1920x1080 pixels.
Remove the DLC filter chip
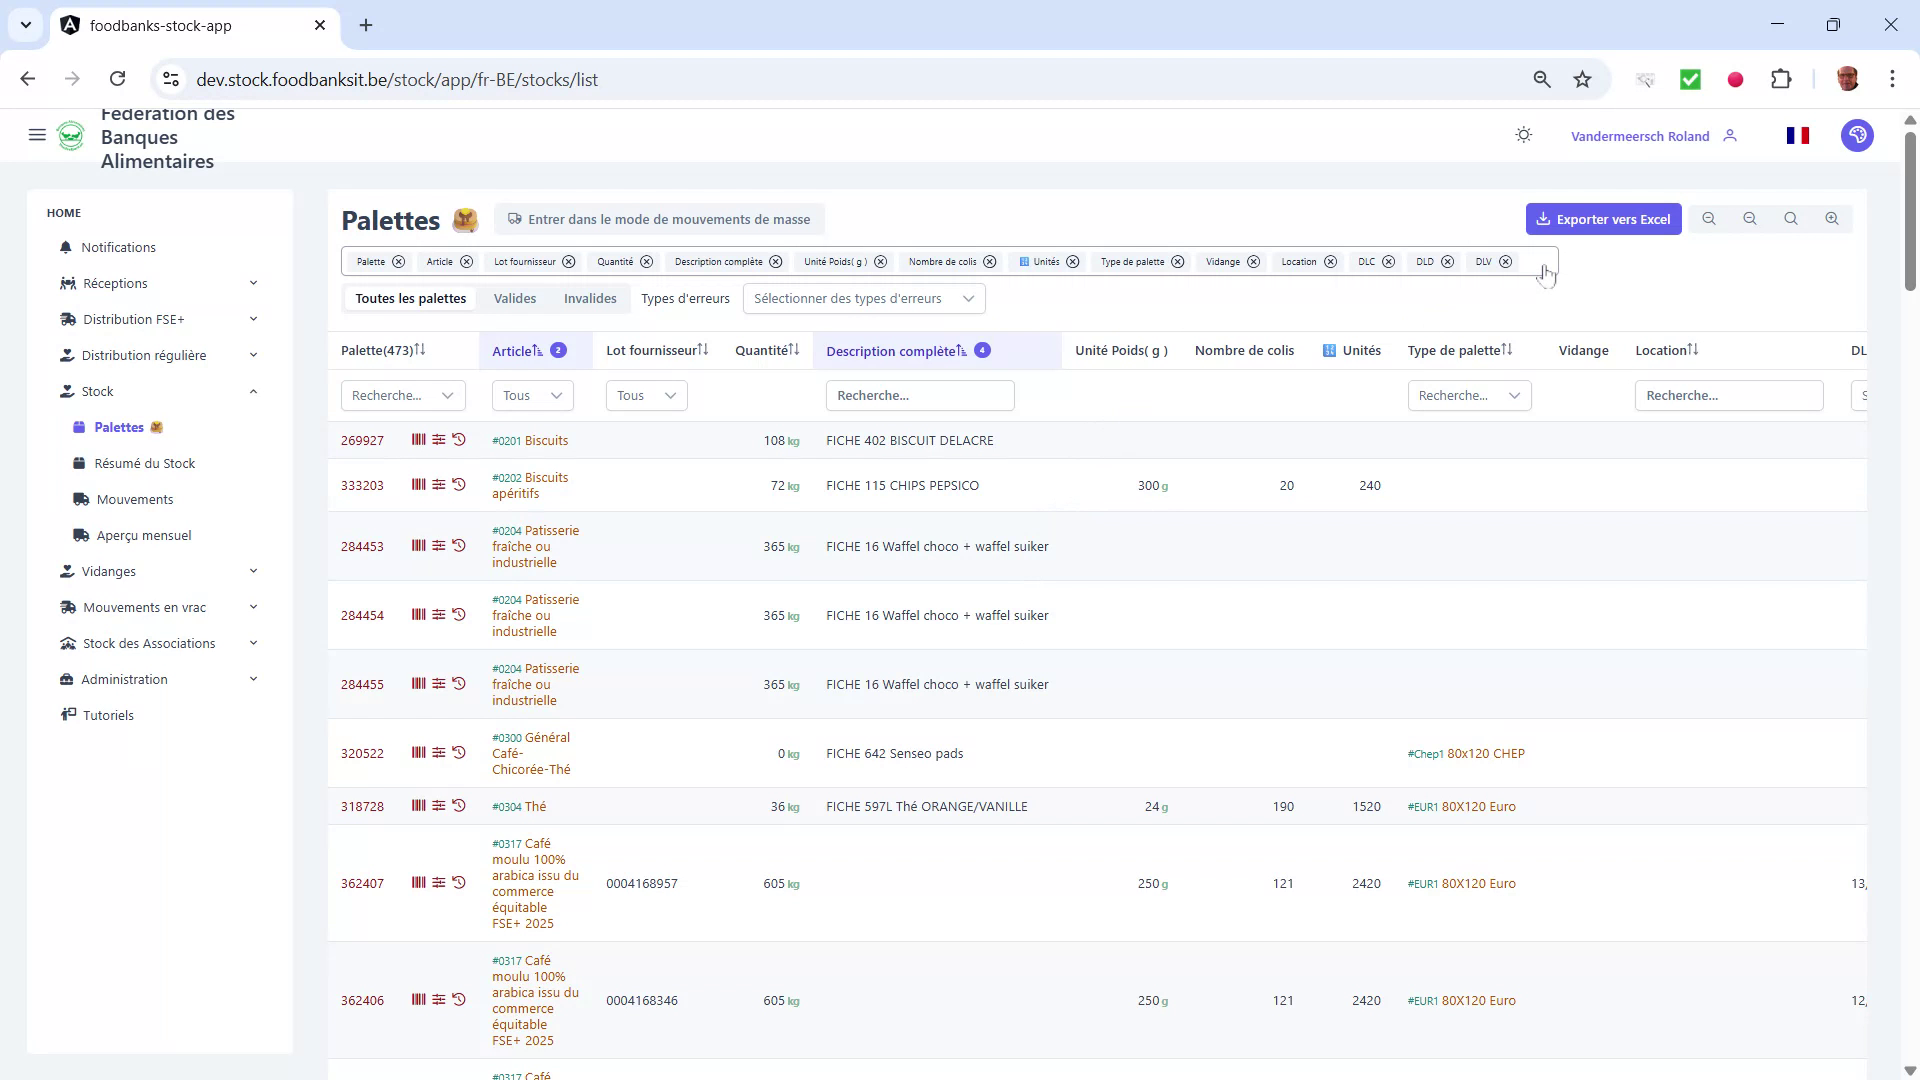tap(1388, 261)
